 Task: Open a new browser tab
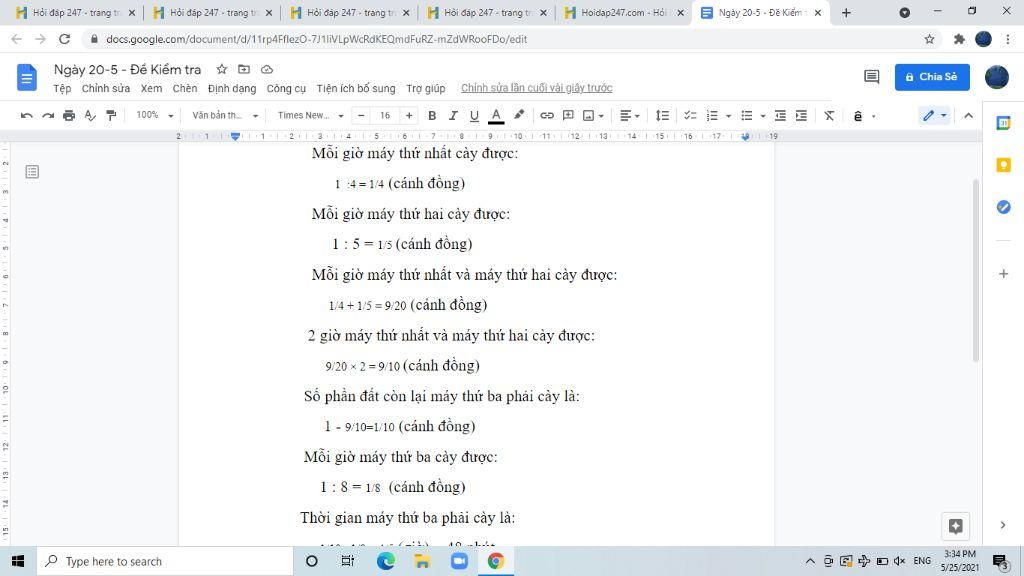coord(846,12)
